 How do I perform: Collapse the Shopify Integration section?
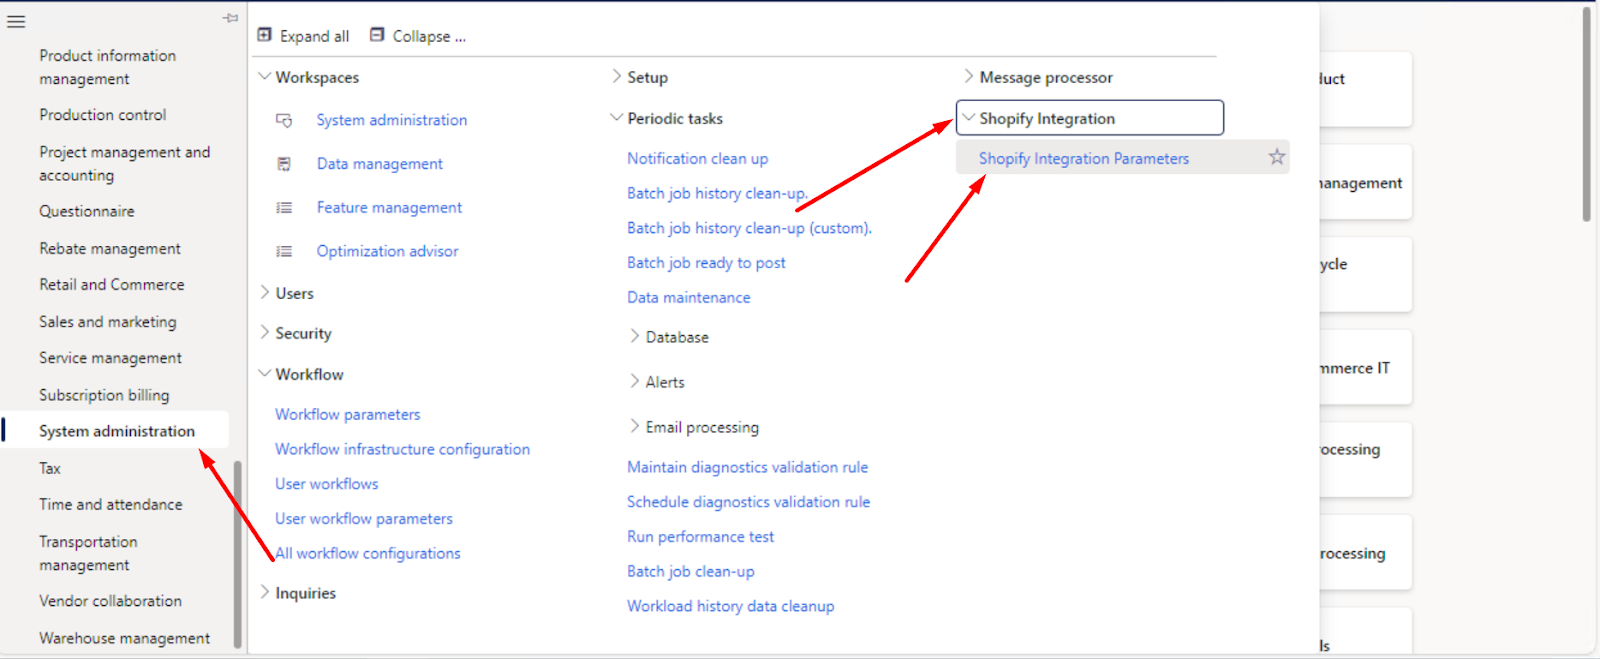pos(968,118)
